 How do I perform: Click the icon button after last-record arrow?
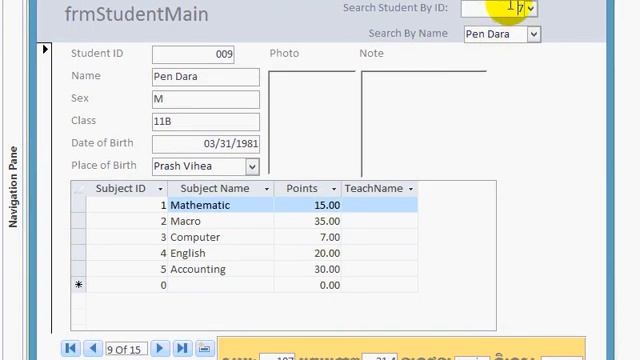[x=204, y=348]
